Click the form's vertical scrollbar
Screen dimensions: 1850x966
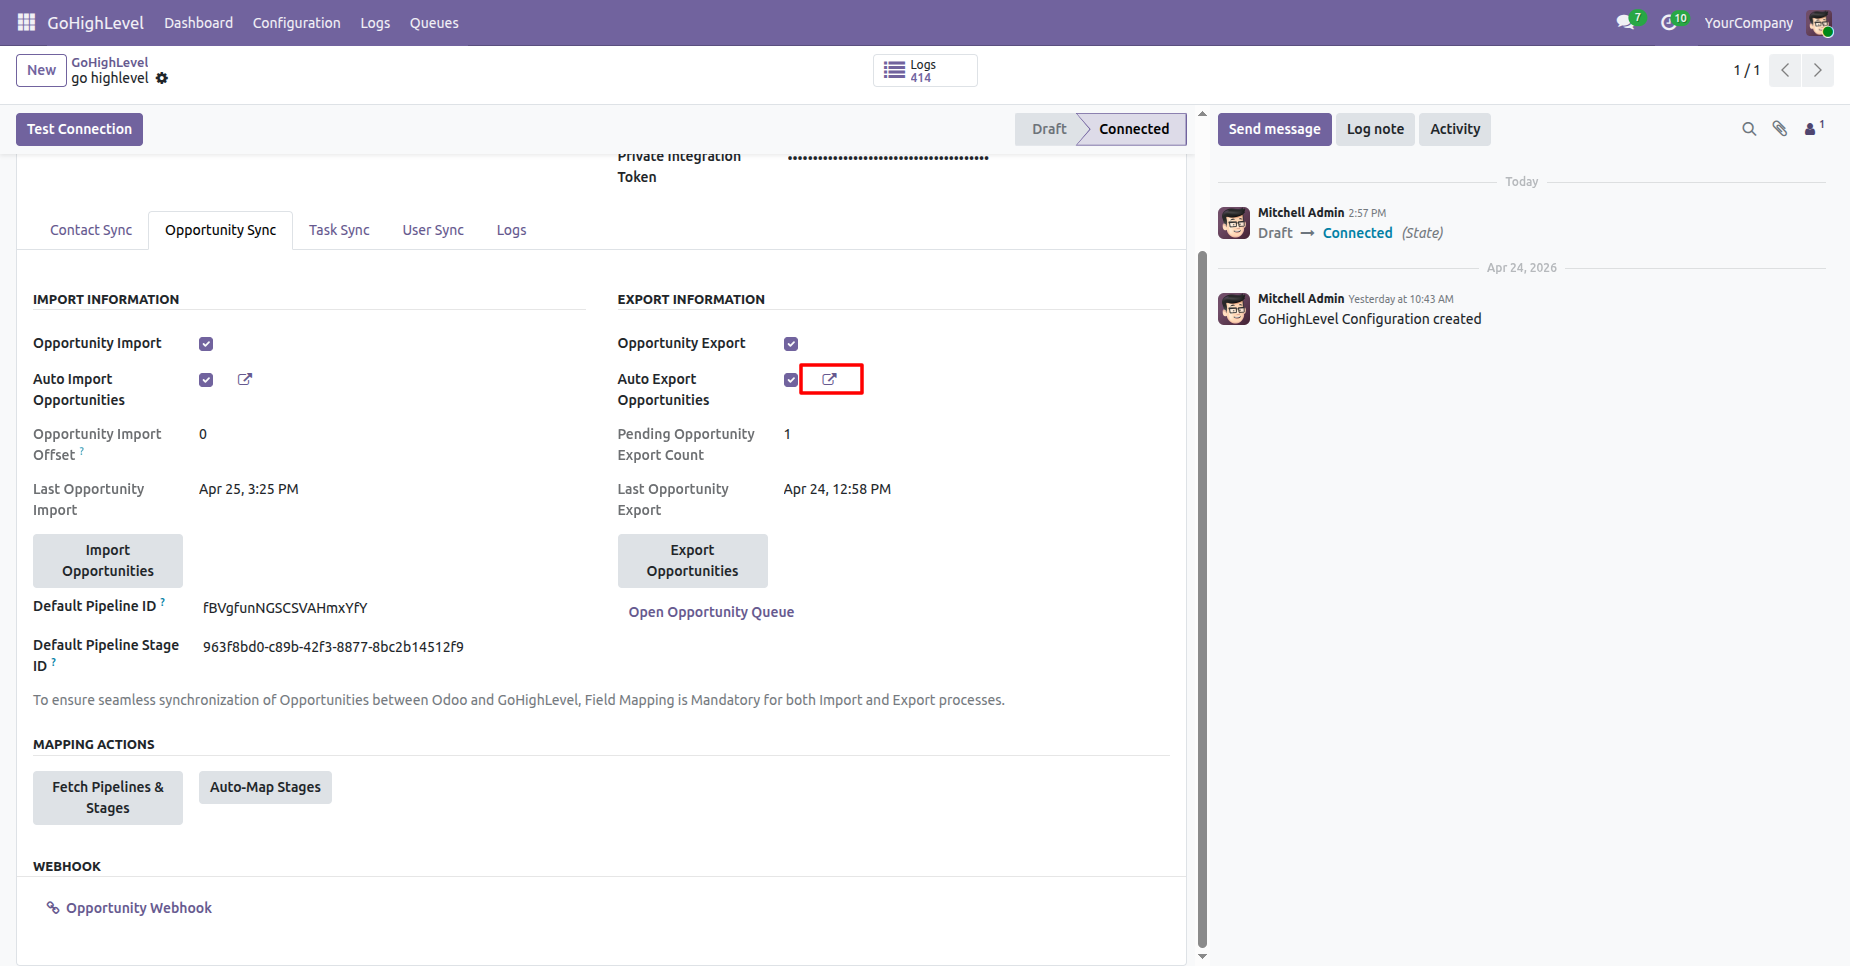[1202, 600]
